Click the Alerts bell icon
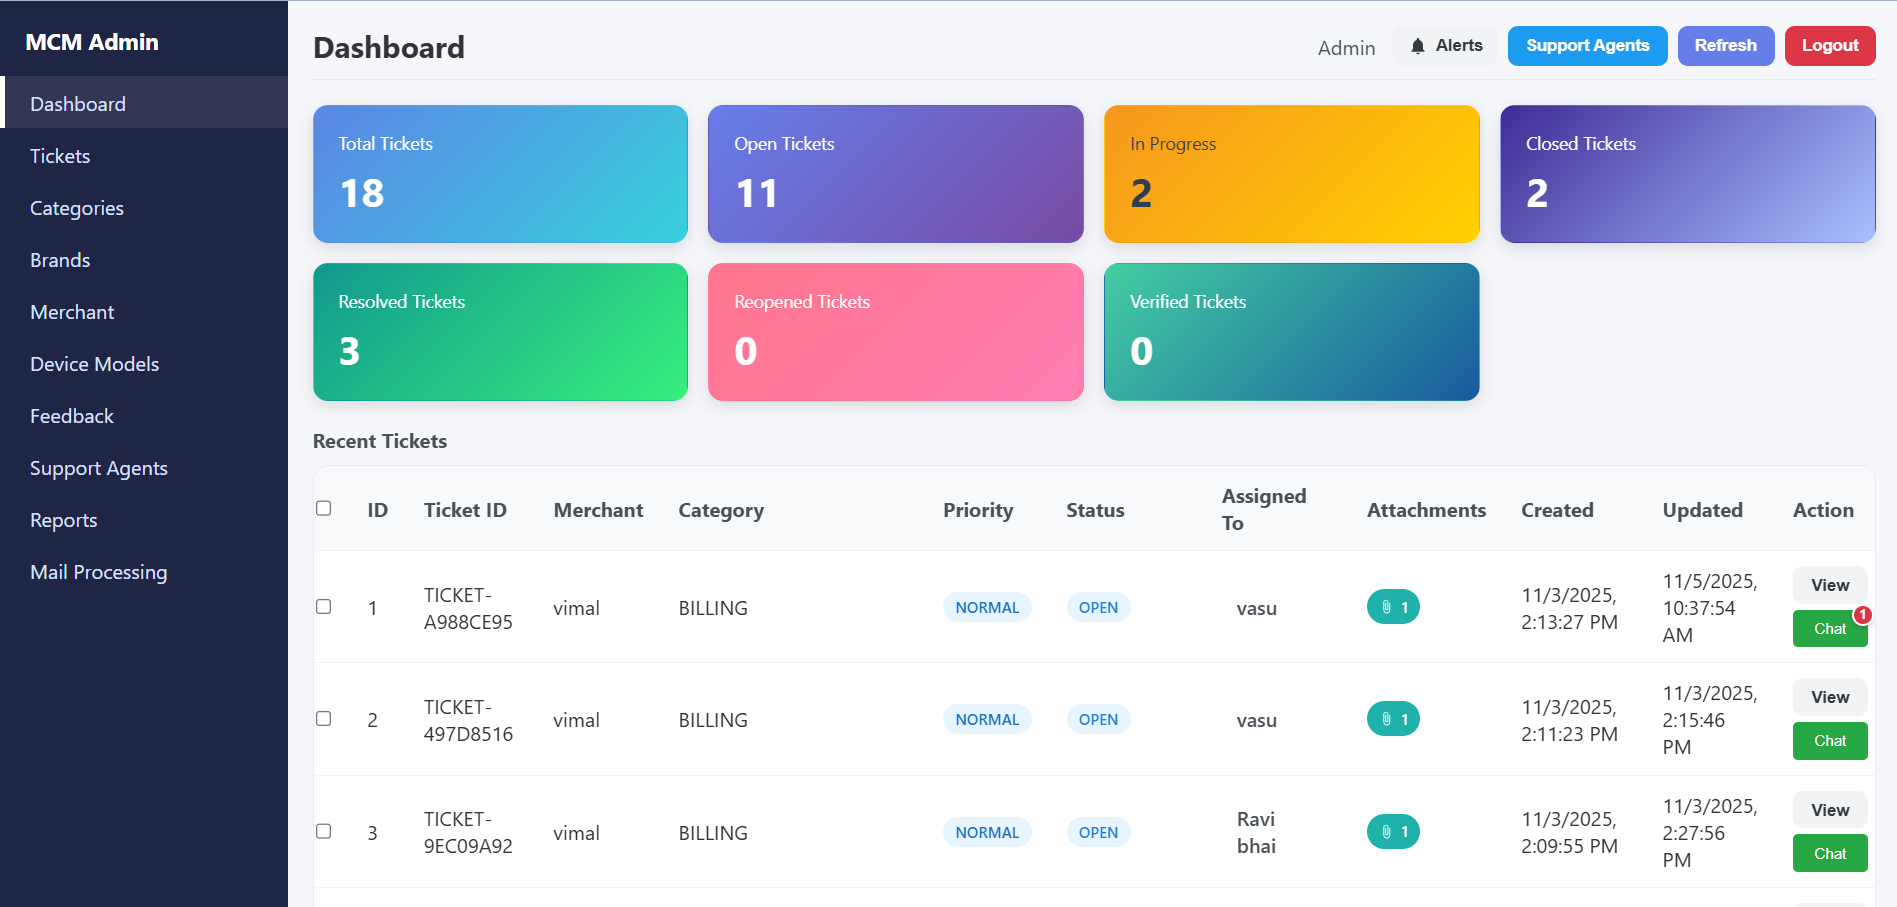 click(1417, 45)
